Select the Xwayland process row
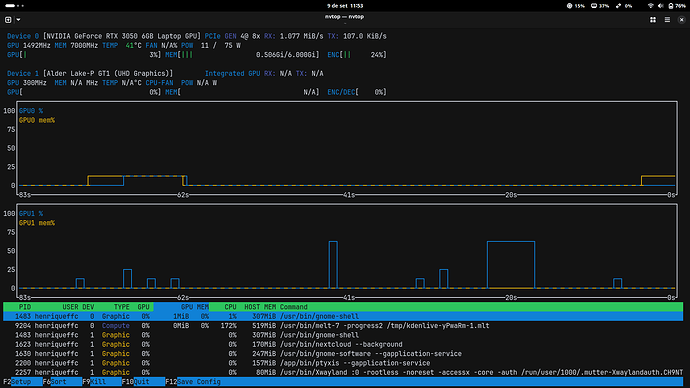690x388 pixels. tap(343, 372)
